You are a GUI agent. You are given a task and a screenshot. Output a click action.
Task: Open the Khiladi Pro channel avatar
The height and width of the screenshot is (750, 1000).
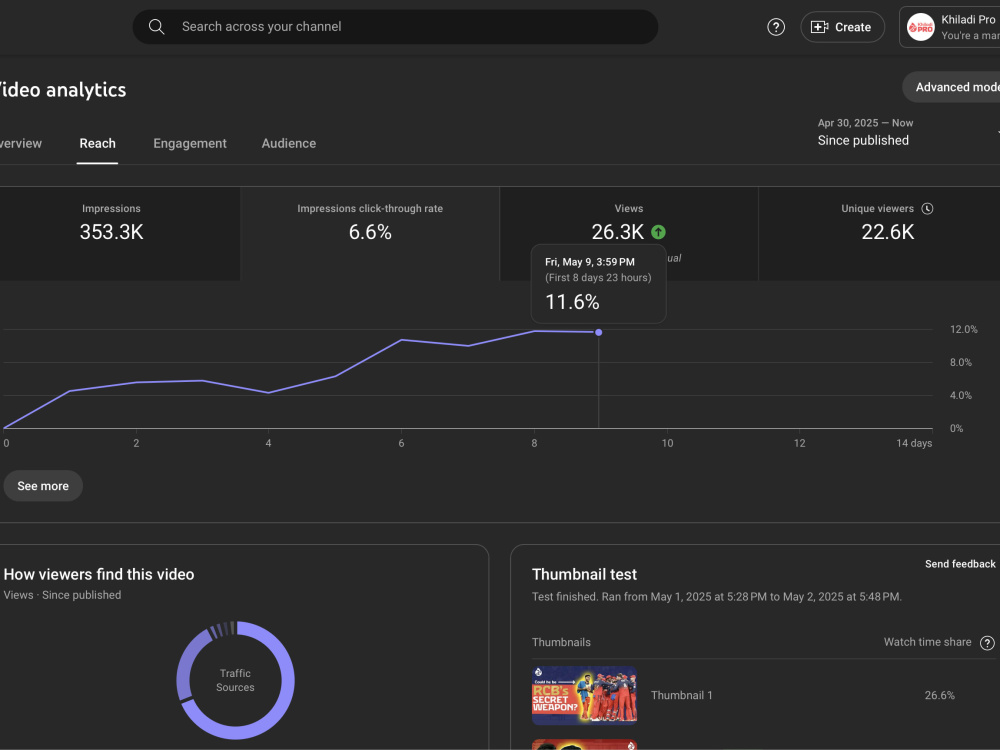(920, 27)
